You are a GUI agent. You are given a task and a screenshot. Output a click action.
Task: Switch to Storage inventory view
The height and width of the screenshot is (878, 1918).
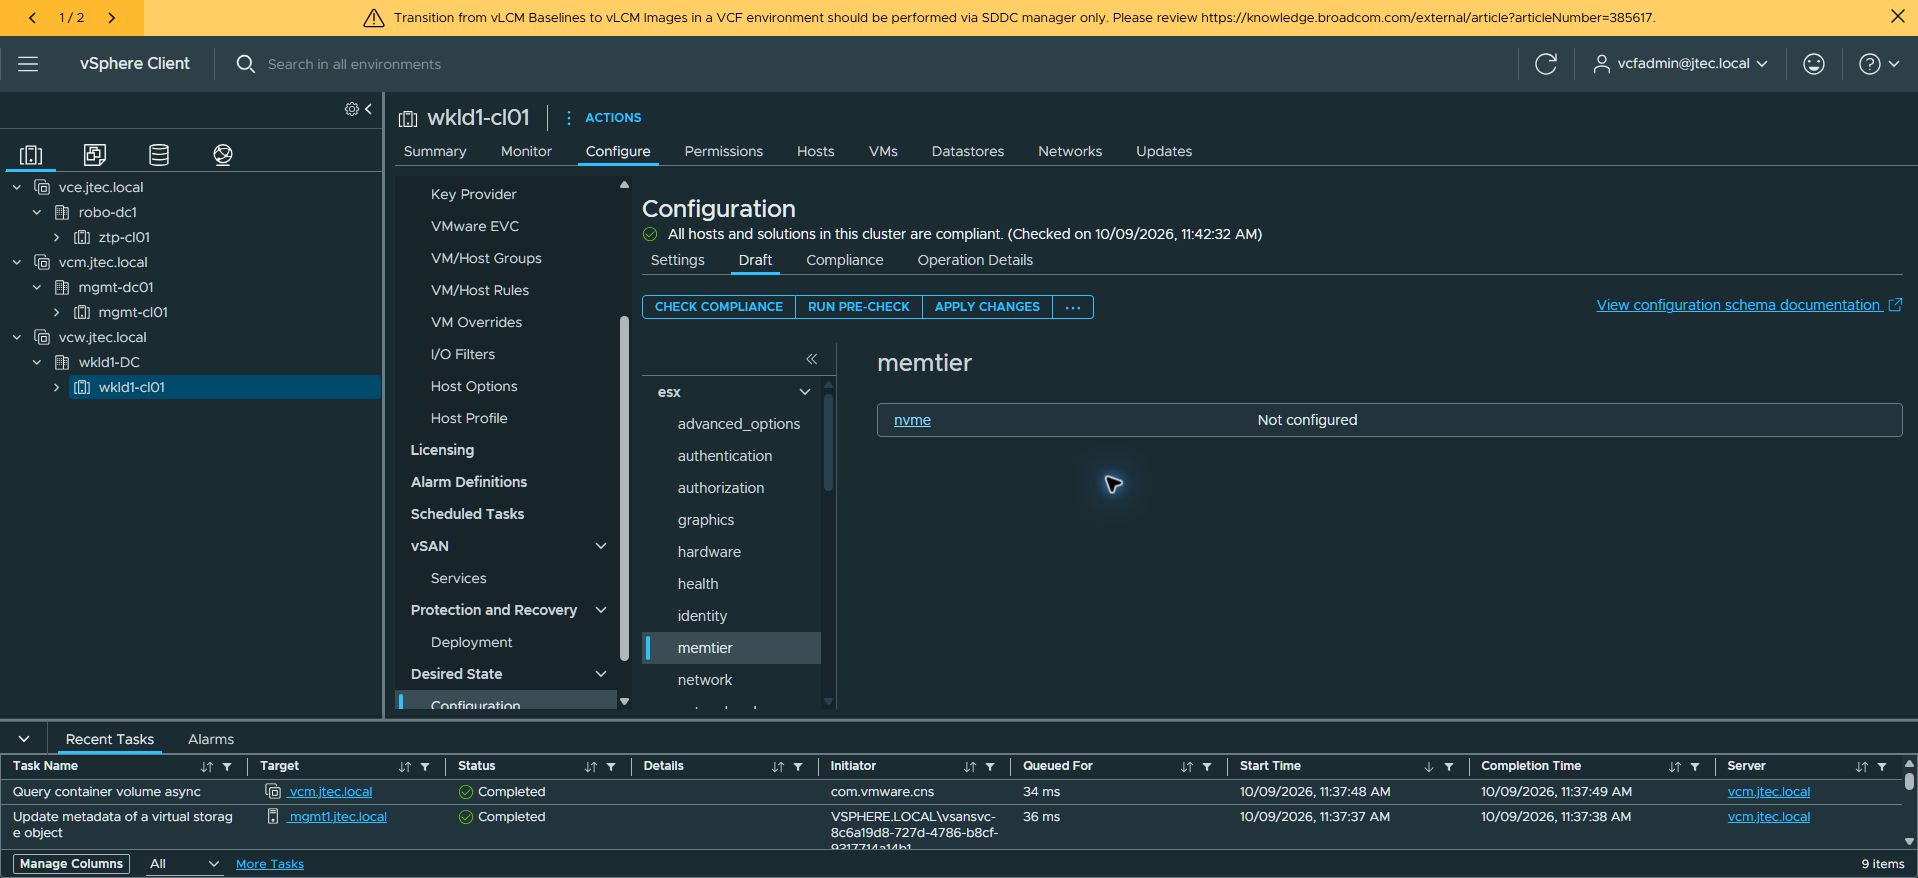pos(159,154)
